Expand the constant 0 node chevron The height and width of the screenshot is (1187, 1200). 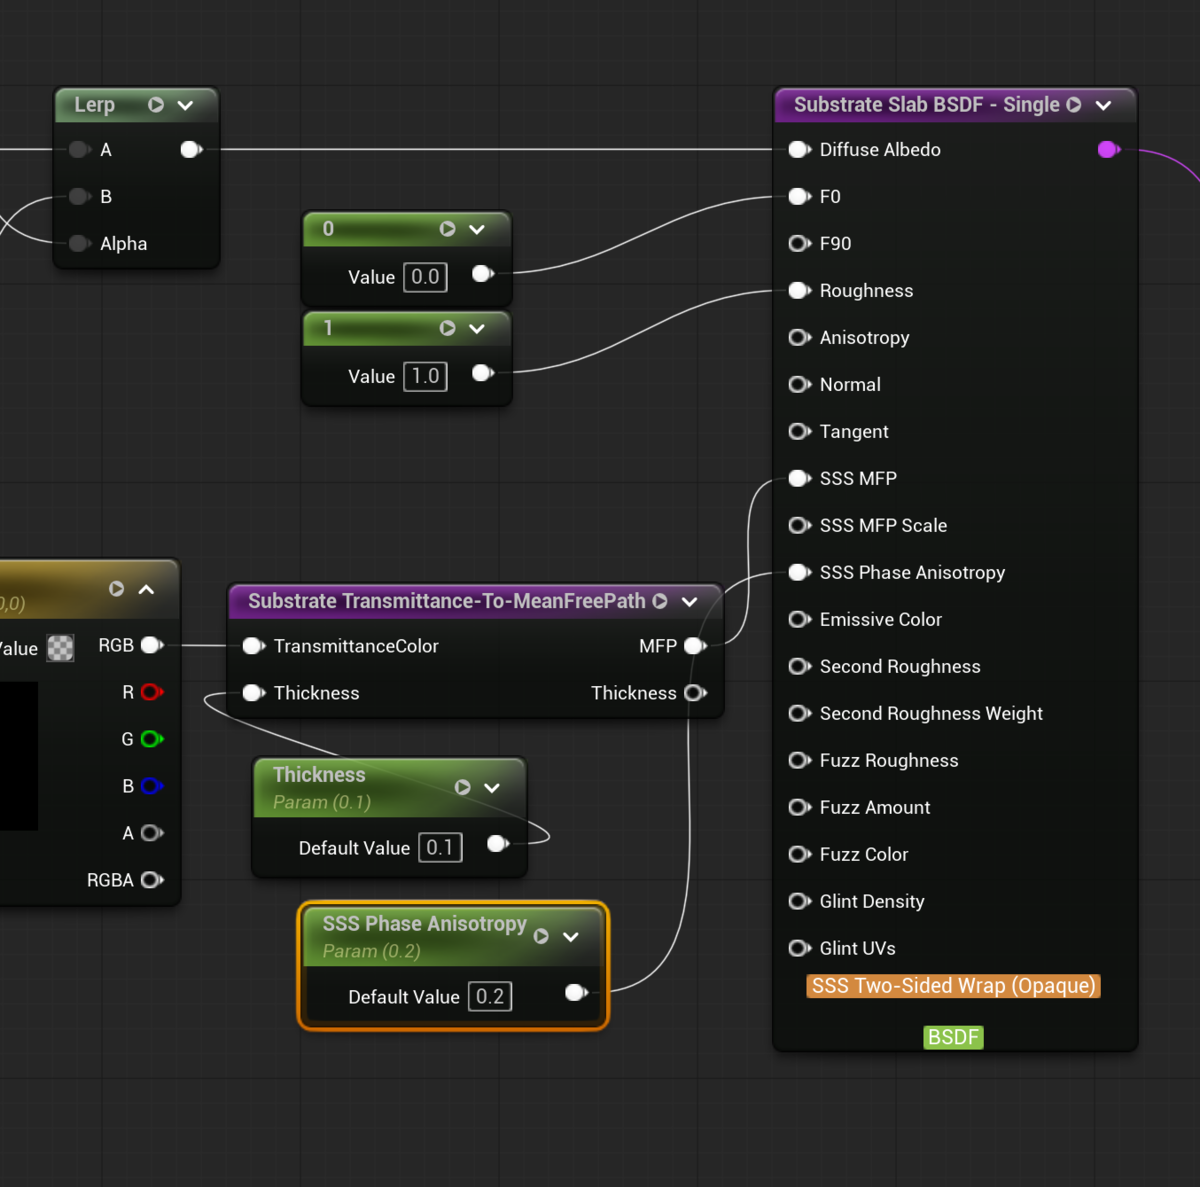point(477,229)
